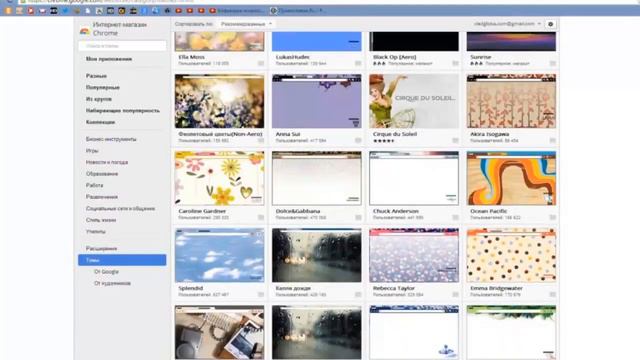Click the Cirque du Soleil star rating

383,141
